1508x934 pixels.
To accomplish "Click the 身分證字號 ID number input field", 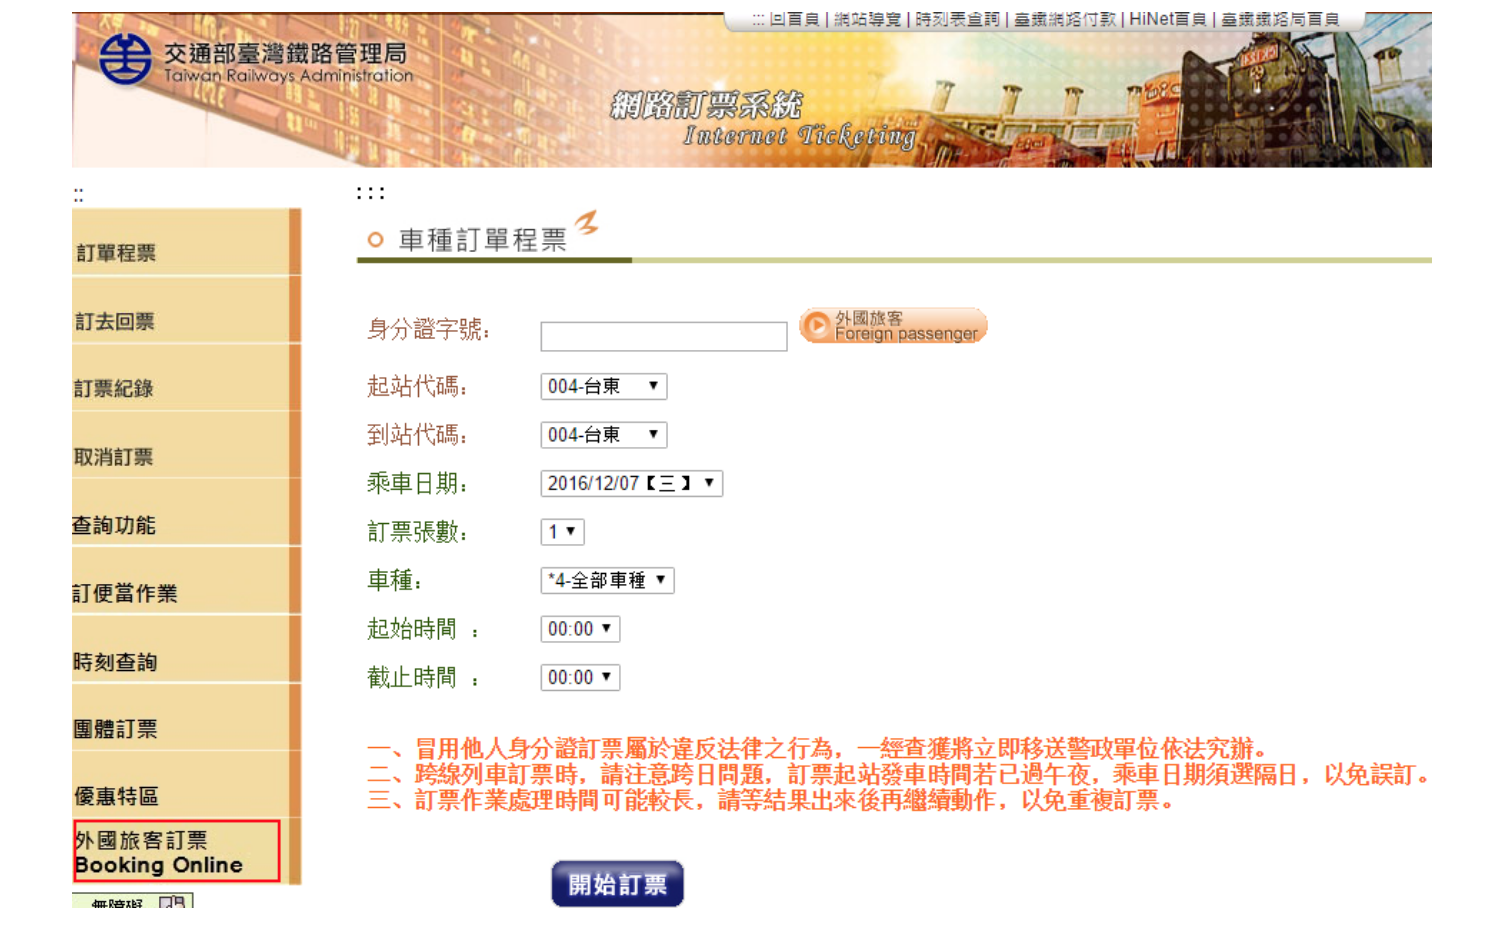I will pyautogui.click(x=663, y=337).
